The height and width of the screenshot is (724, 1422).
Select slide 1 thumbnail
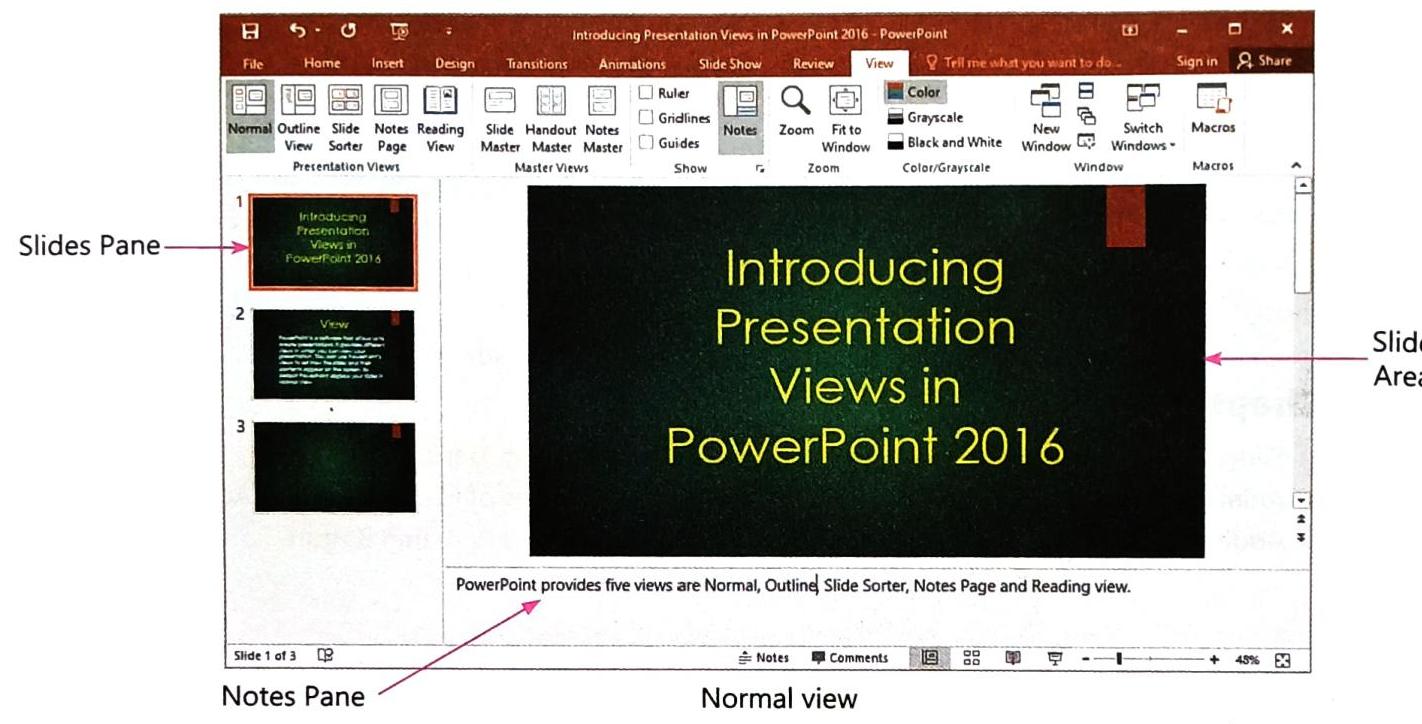(332, 243)
